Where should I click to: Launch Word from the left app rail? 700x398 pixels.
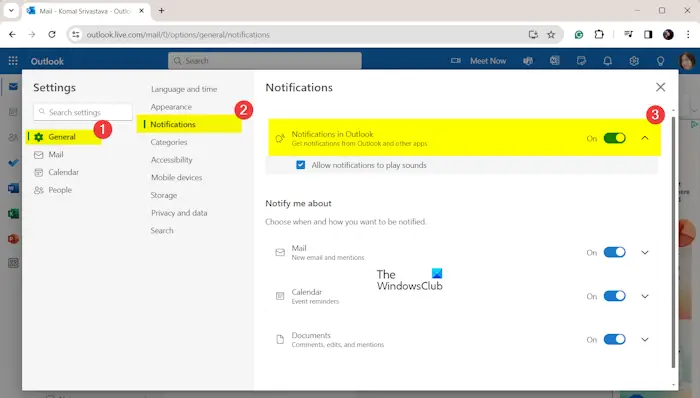tap(13, 188)
